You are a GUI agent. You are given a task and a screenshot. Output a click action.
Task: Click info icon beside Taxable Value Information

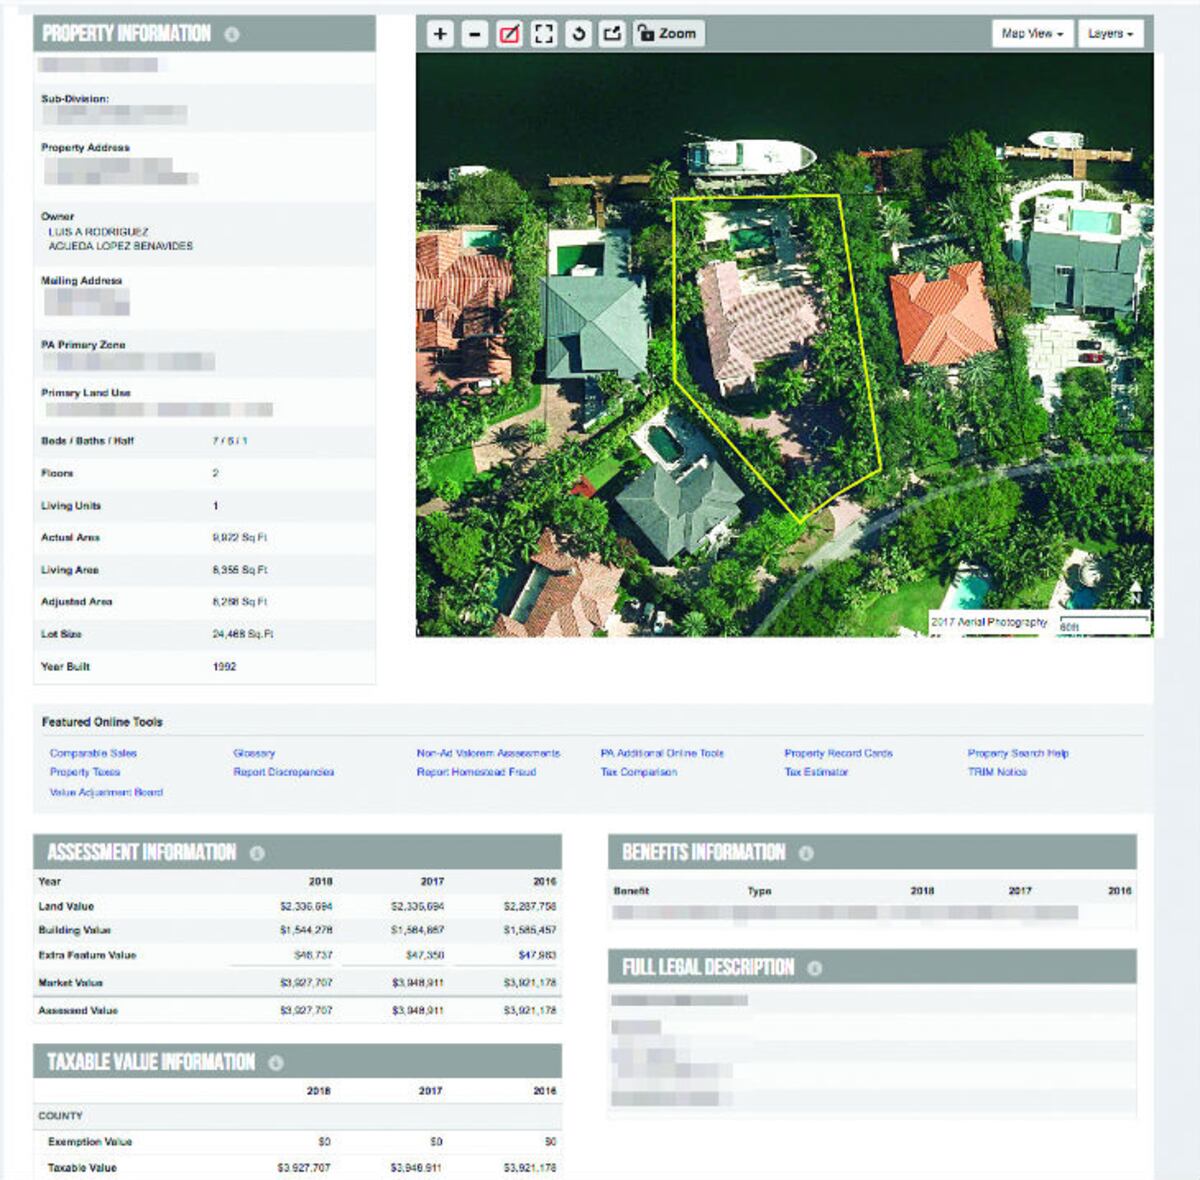276,1062
